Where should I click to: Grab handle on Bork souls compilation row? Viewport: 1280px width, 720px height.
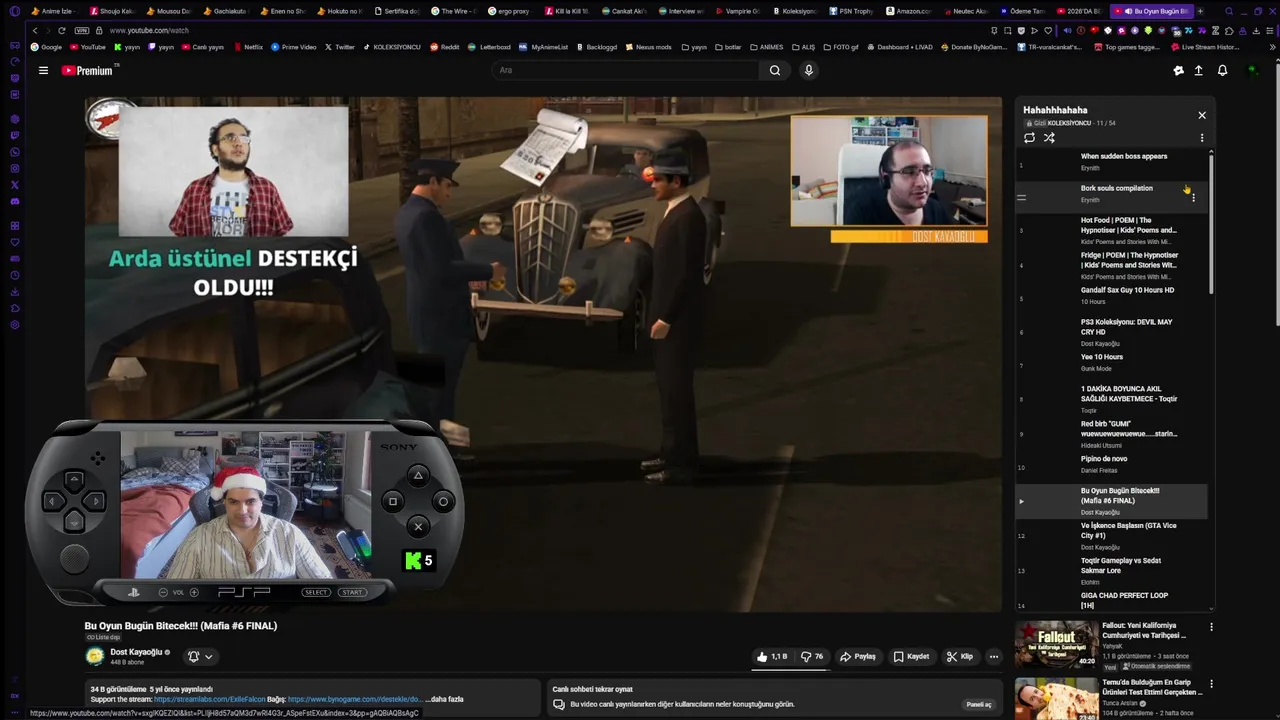[x=1021, y=198]
